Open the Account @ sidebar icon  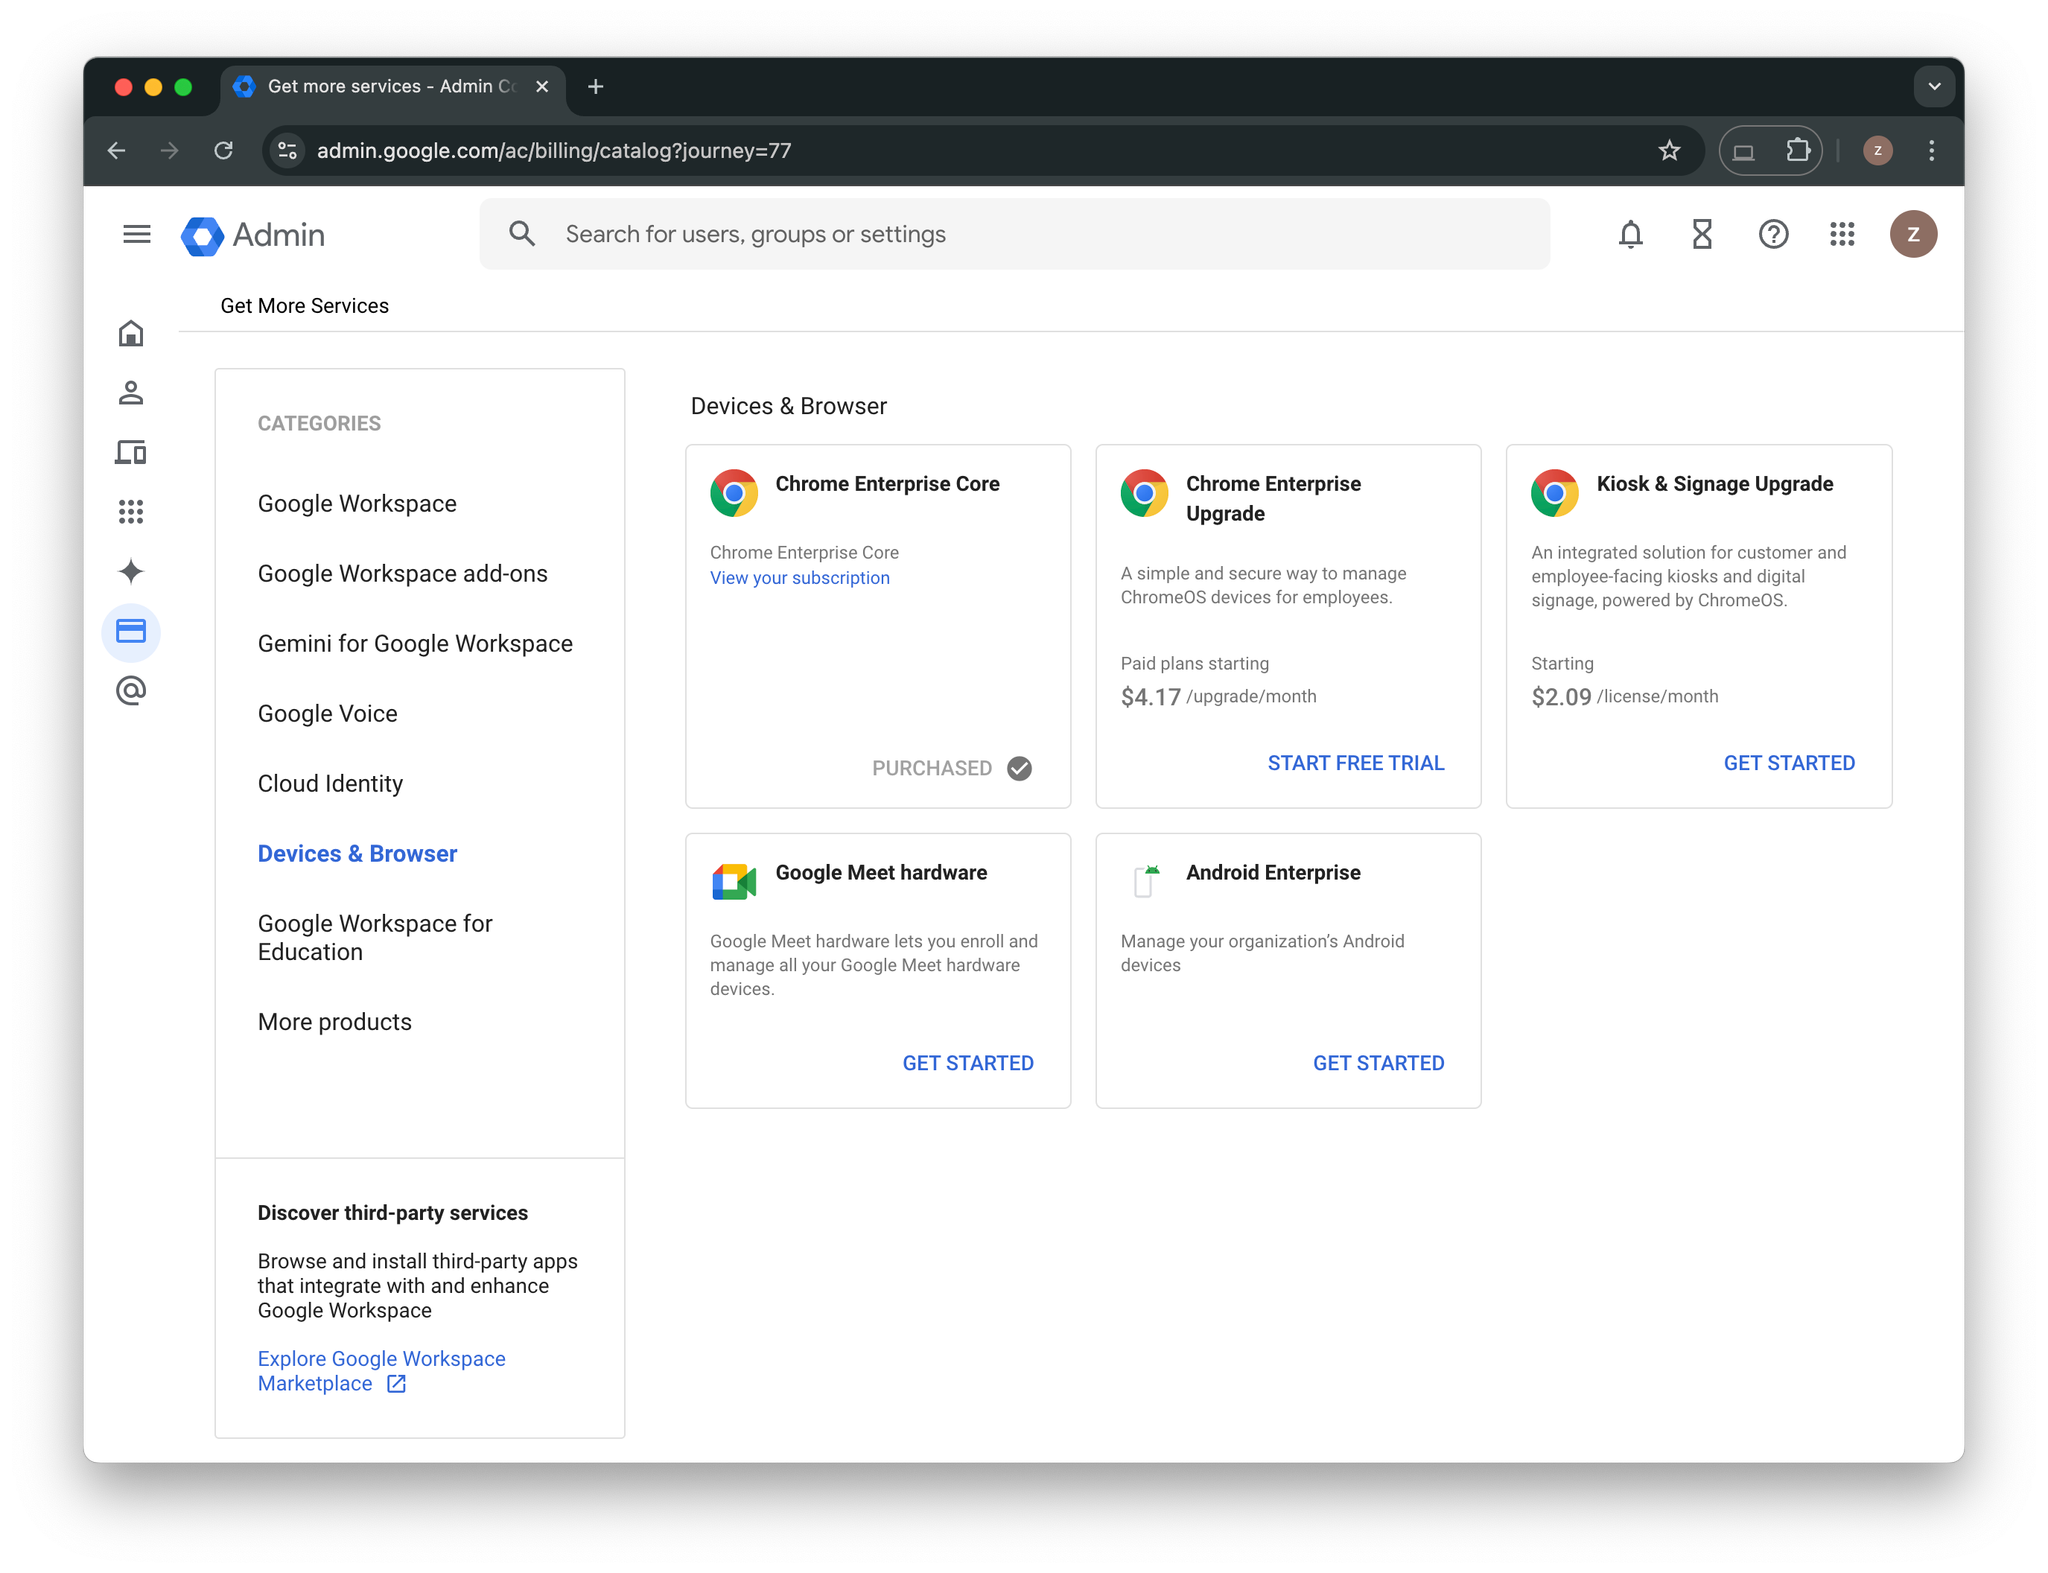131,691
